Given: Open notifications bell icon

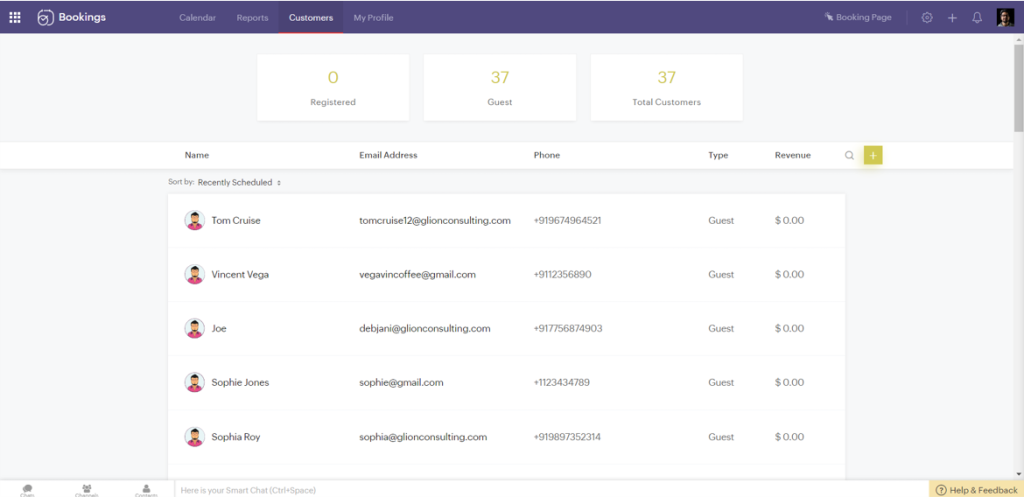Looking at the screenshot, I should click(x=977, y=17).
